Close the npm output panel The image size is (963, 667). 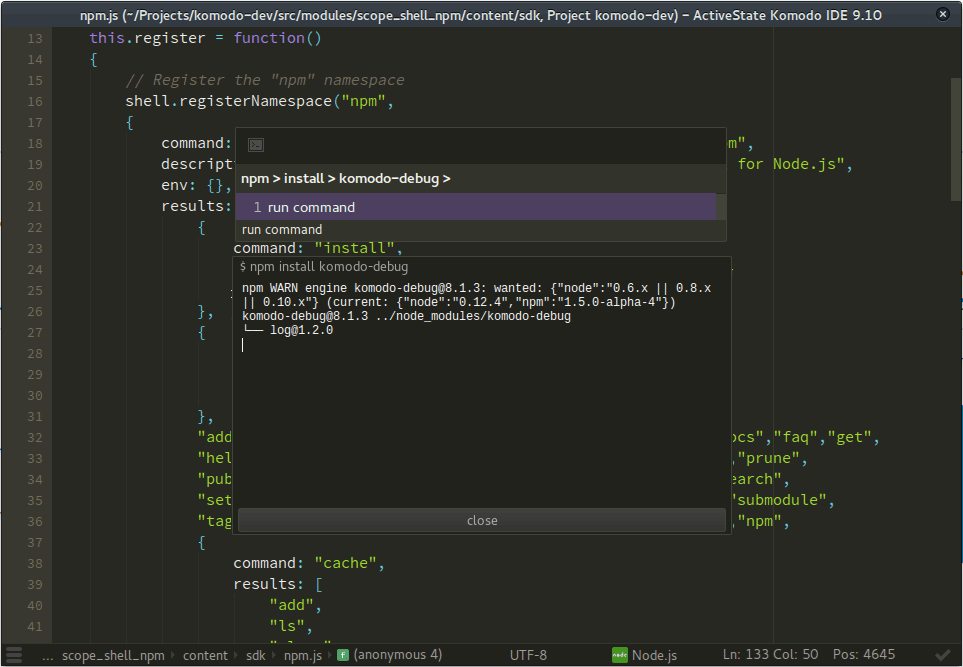click(x=482, y=520)
